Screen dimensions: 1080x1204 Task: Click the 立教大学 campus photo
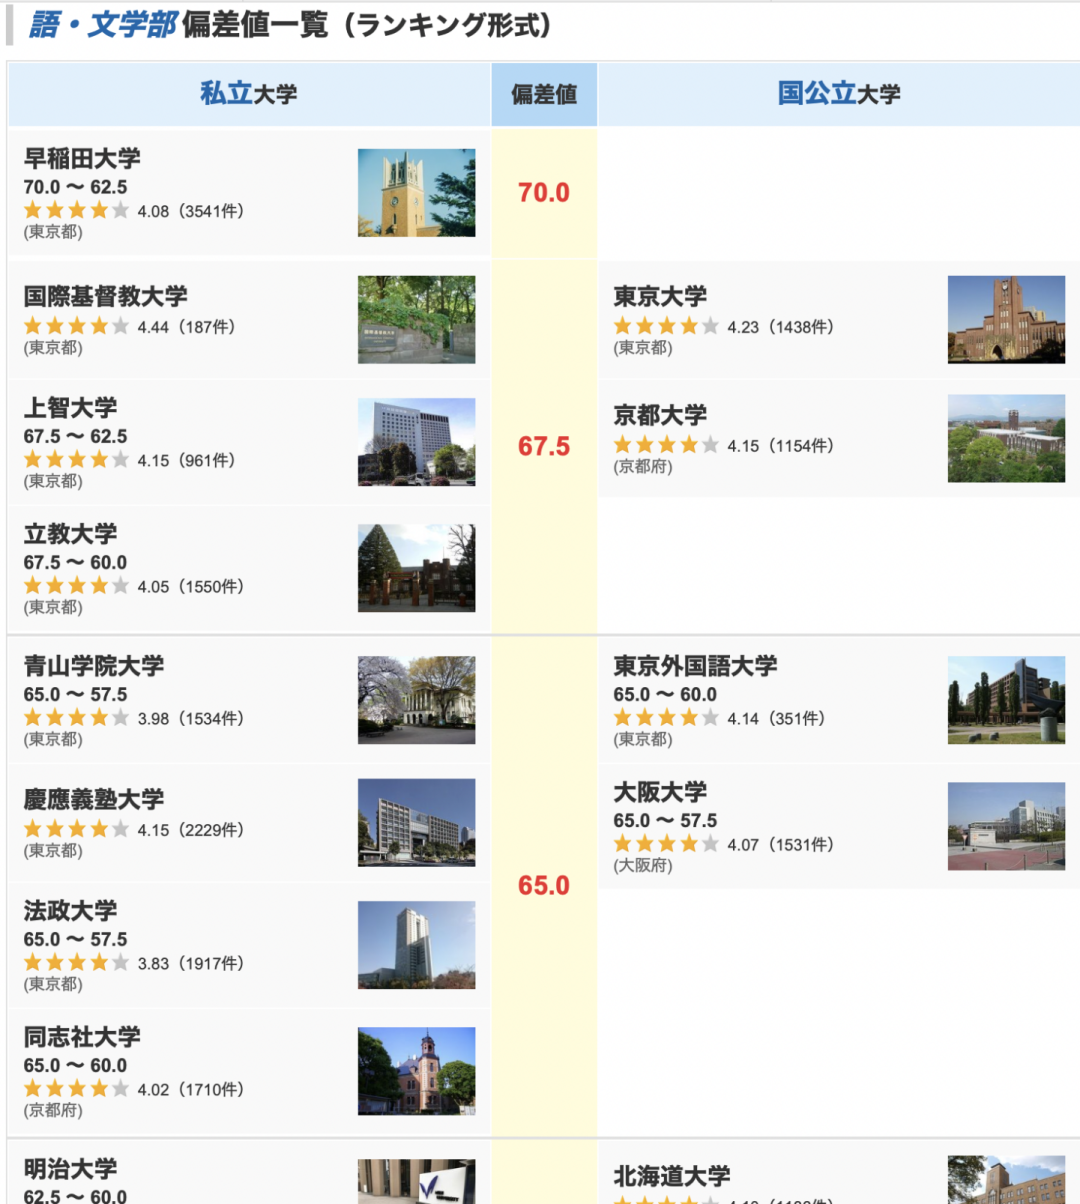point(416,568)
